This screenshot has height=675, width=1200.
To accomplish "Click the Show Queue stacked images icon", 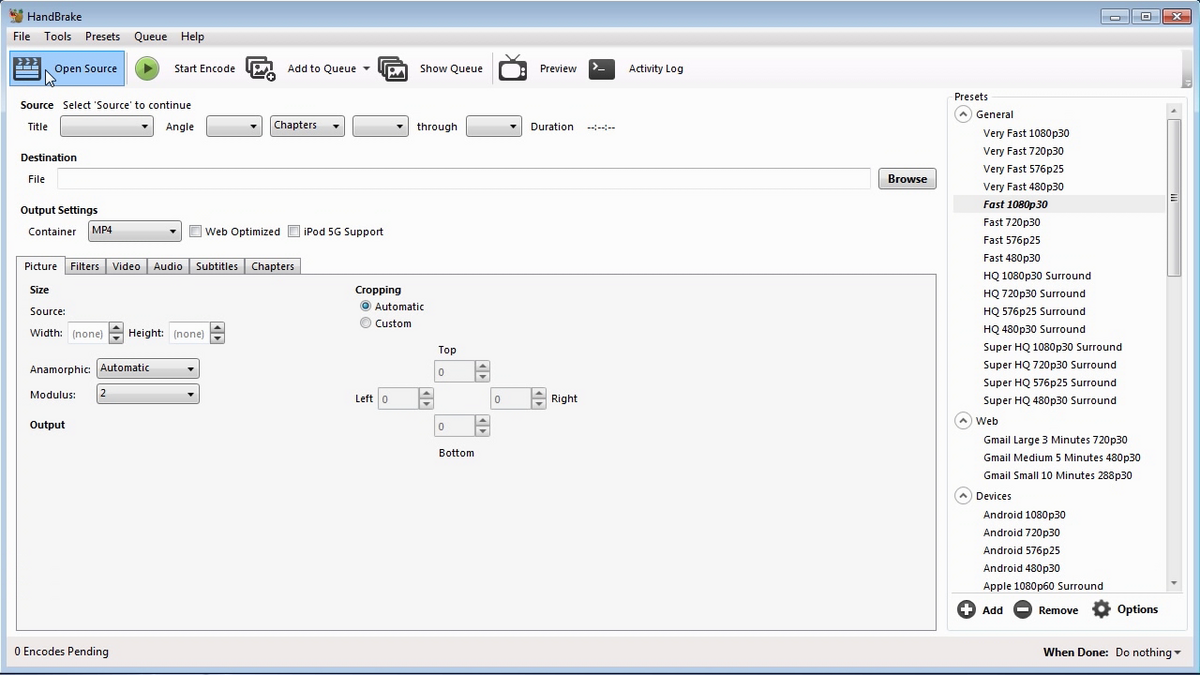I will 392,68.
